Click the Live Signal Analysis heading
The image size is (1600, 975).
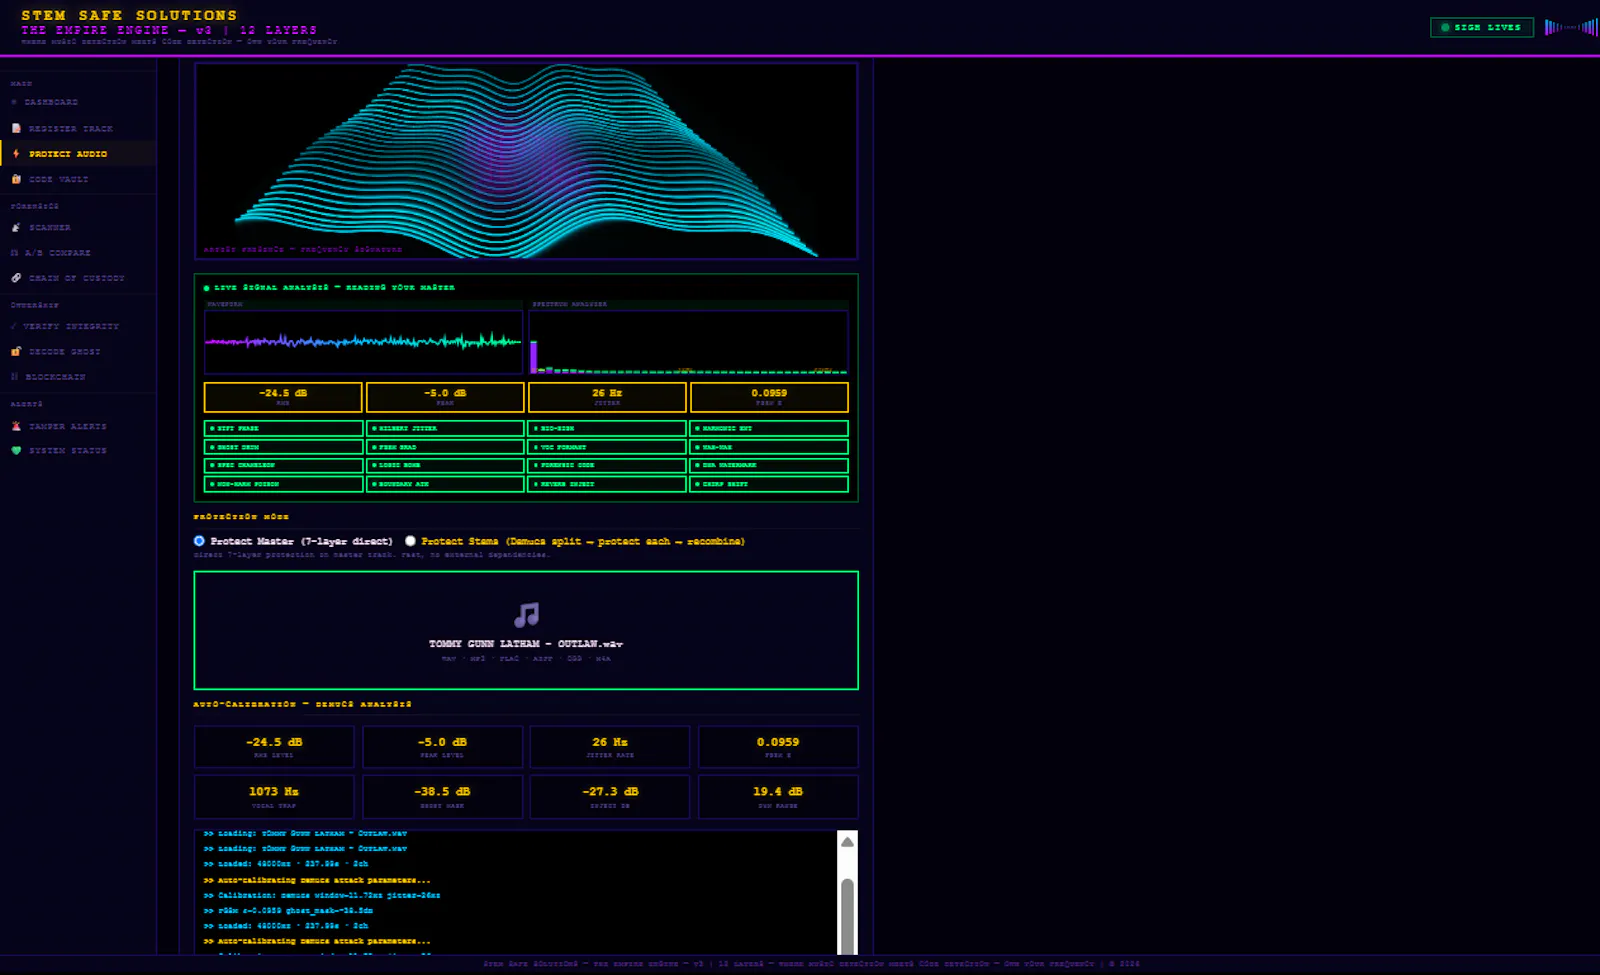pos(334,287)
